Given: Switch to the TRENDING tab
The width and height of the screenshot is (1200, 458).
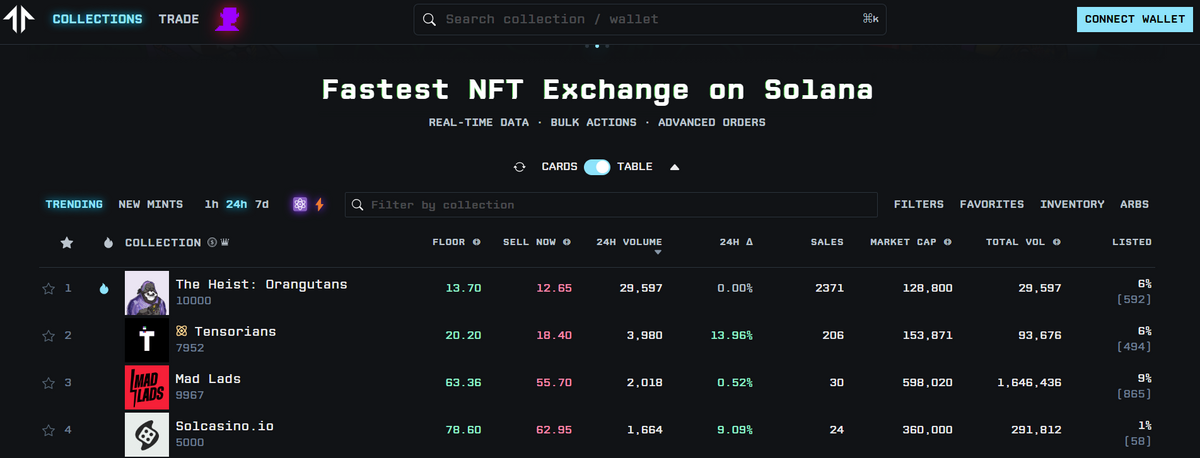Looking at the screenshot, I should click(x=74, y=204).
